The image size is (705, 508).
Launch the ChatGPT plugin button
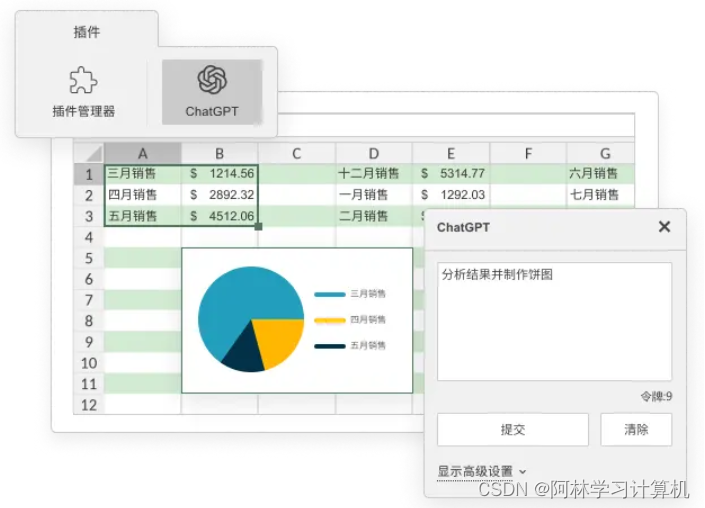point(212,92)
